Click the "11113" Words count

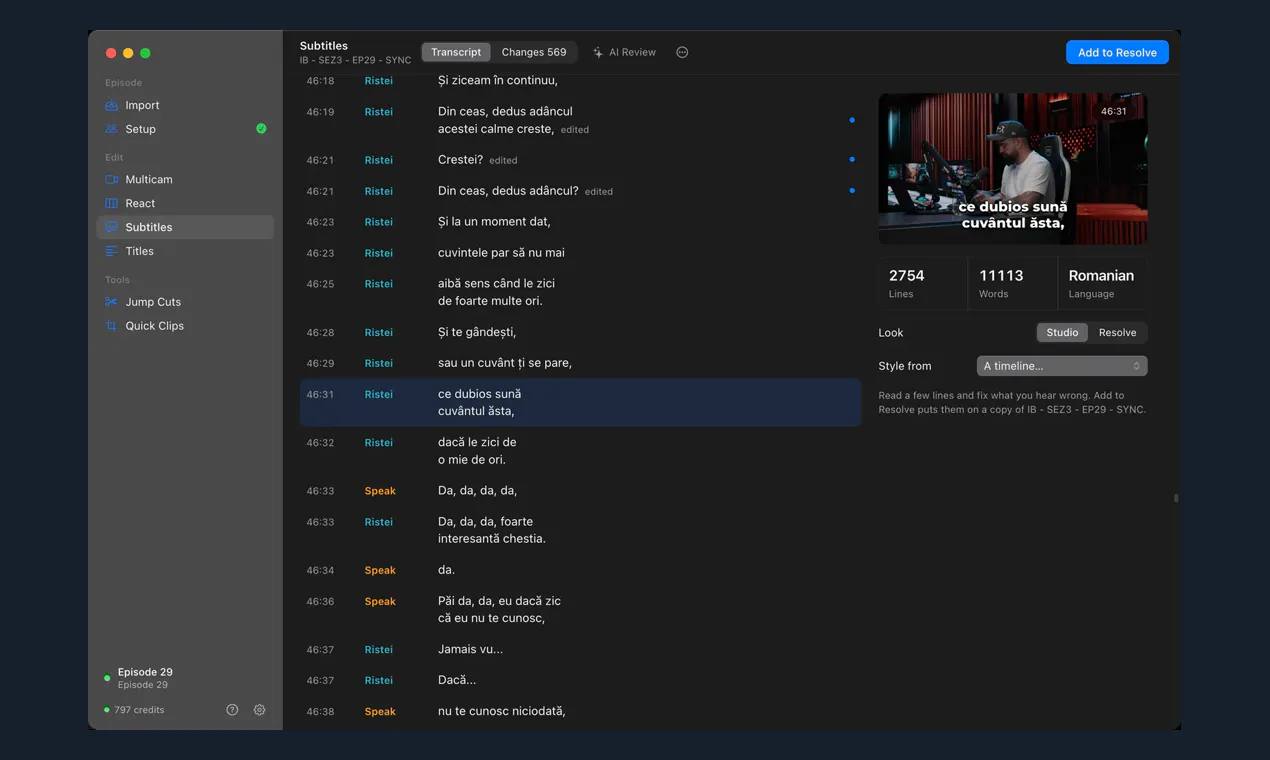point(1001,276)
